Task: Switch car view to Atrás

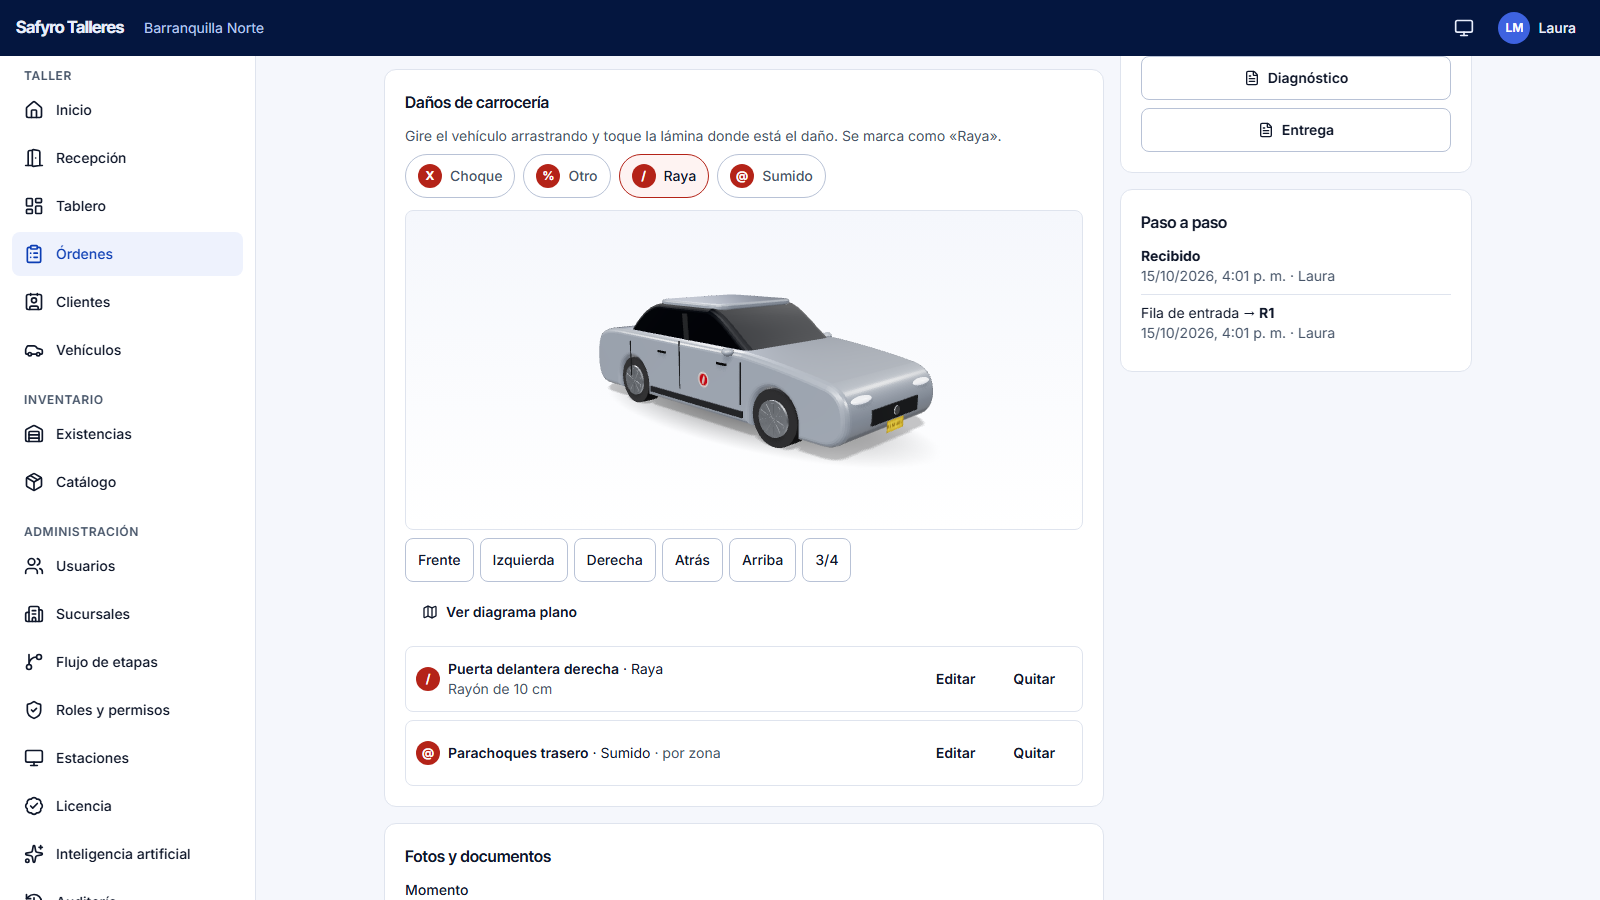Action: pos(692,560)
